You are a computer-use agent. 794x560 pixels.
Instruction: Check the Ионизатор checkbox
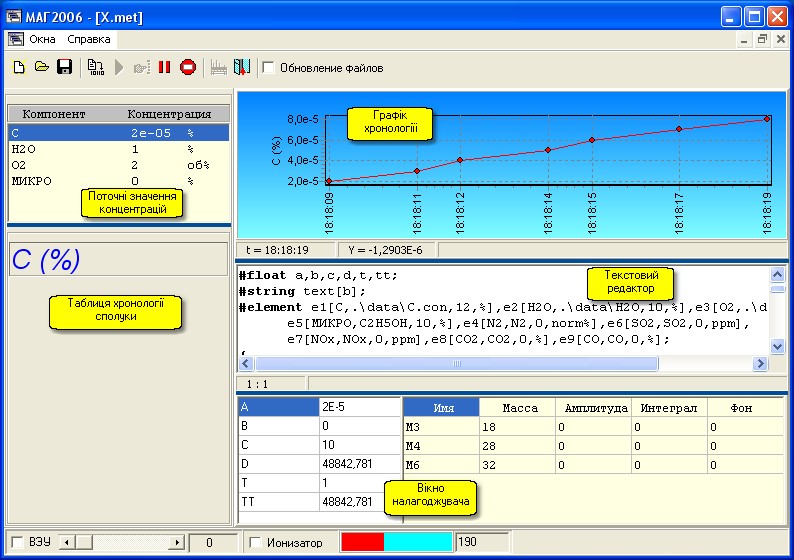(x=256, y=542)
